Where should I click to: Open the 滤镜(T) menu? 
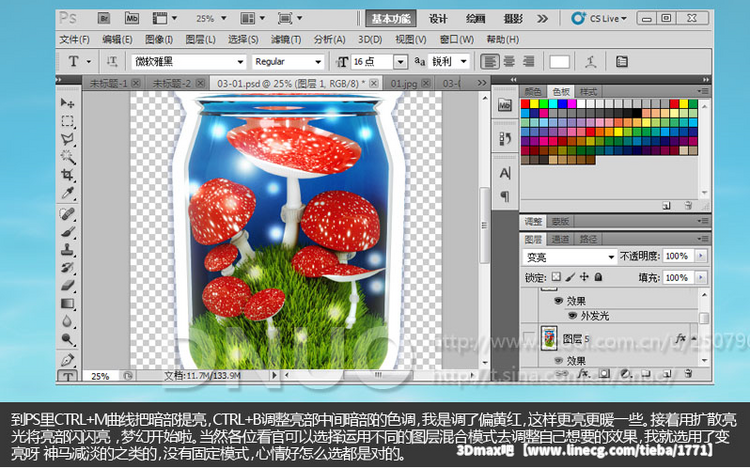(286, 39)
